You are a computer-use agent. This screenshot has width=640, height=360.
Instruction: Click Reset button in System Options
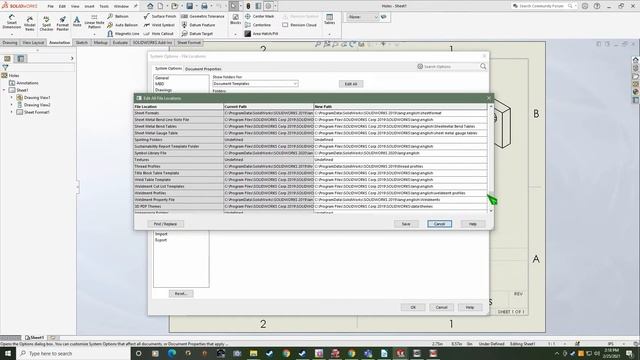[181, 294]
